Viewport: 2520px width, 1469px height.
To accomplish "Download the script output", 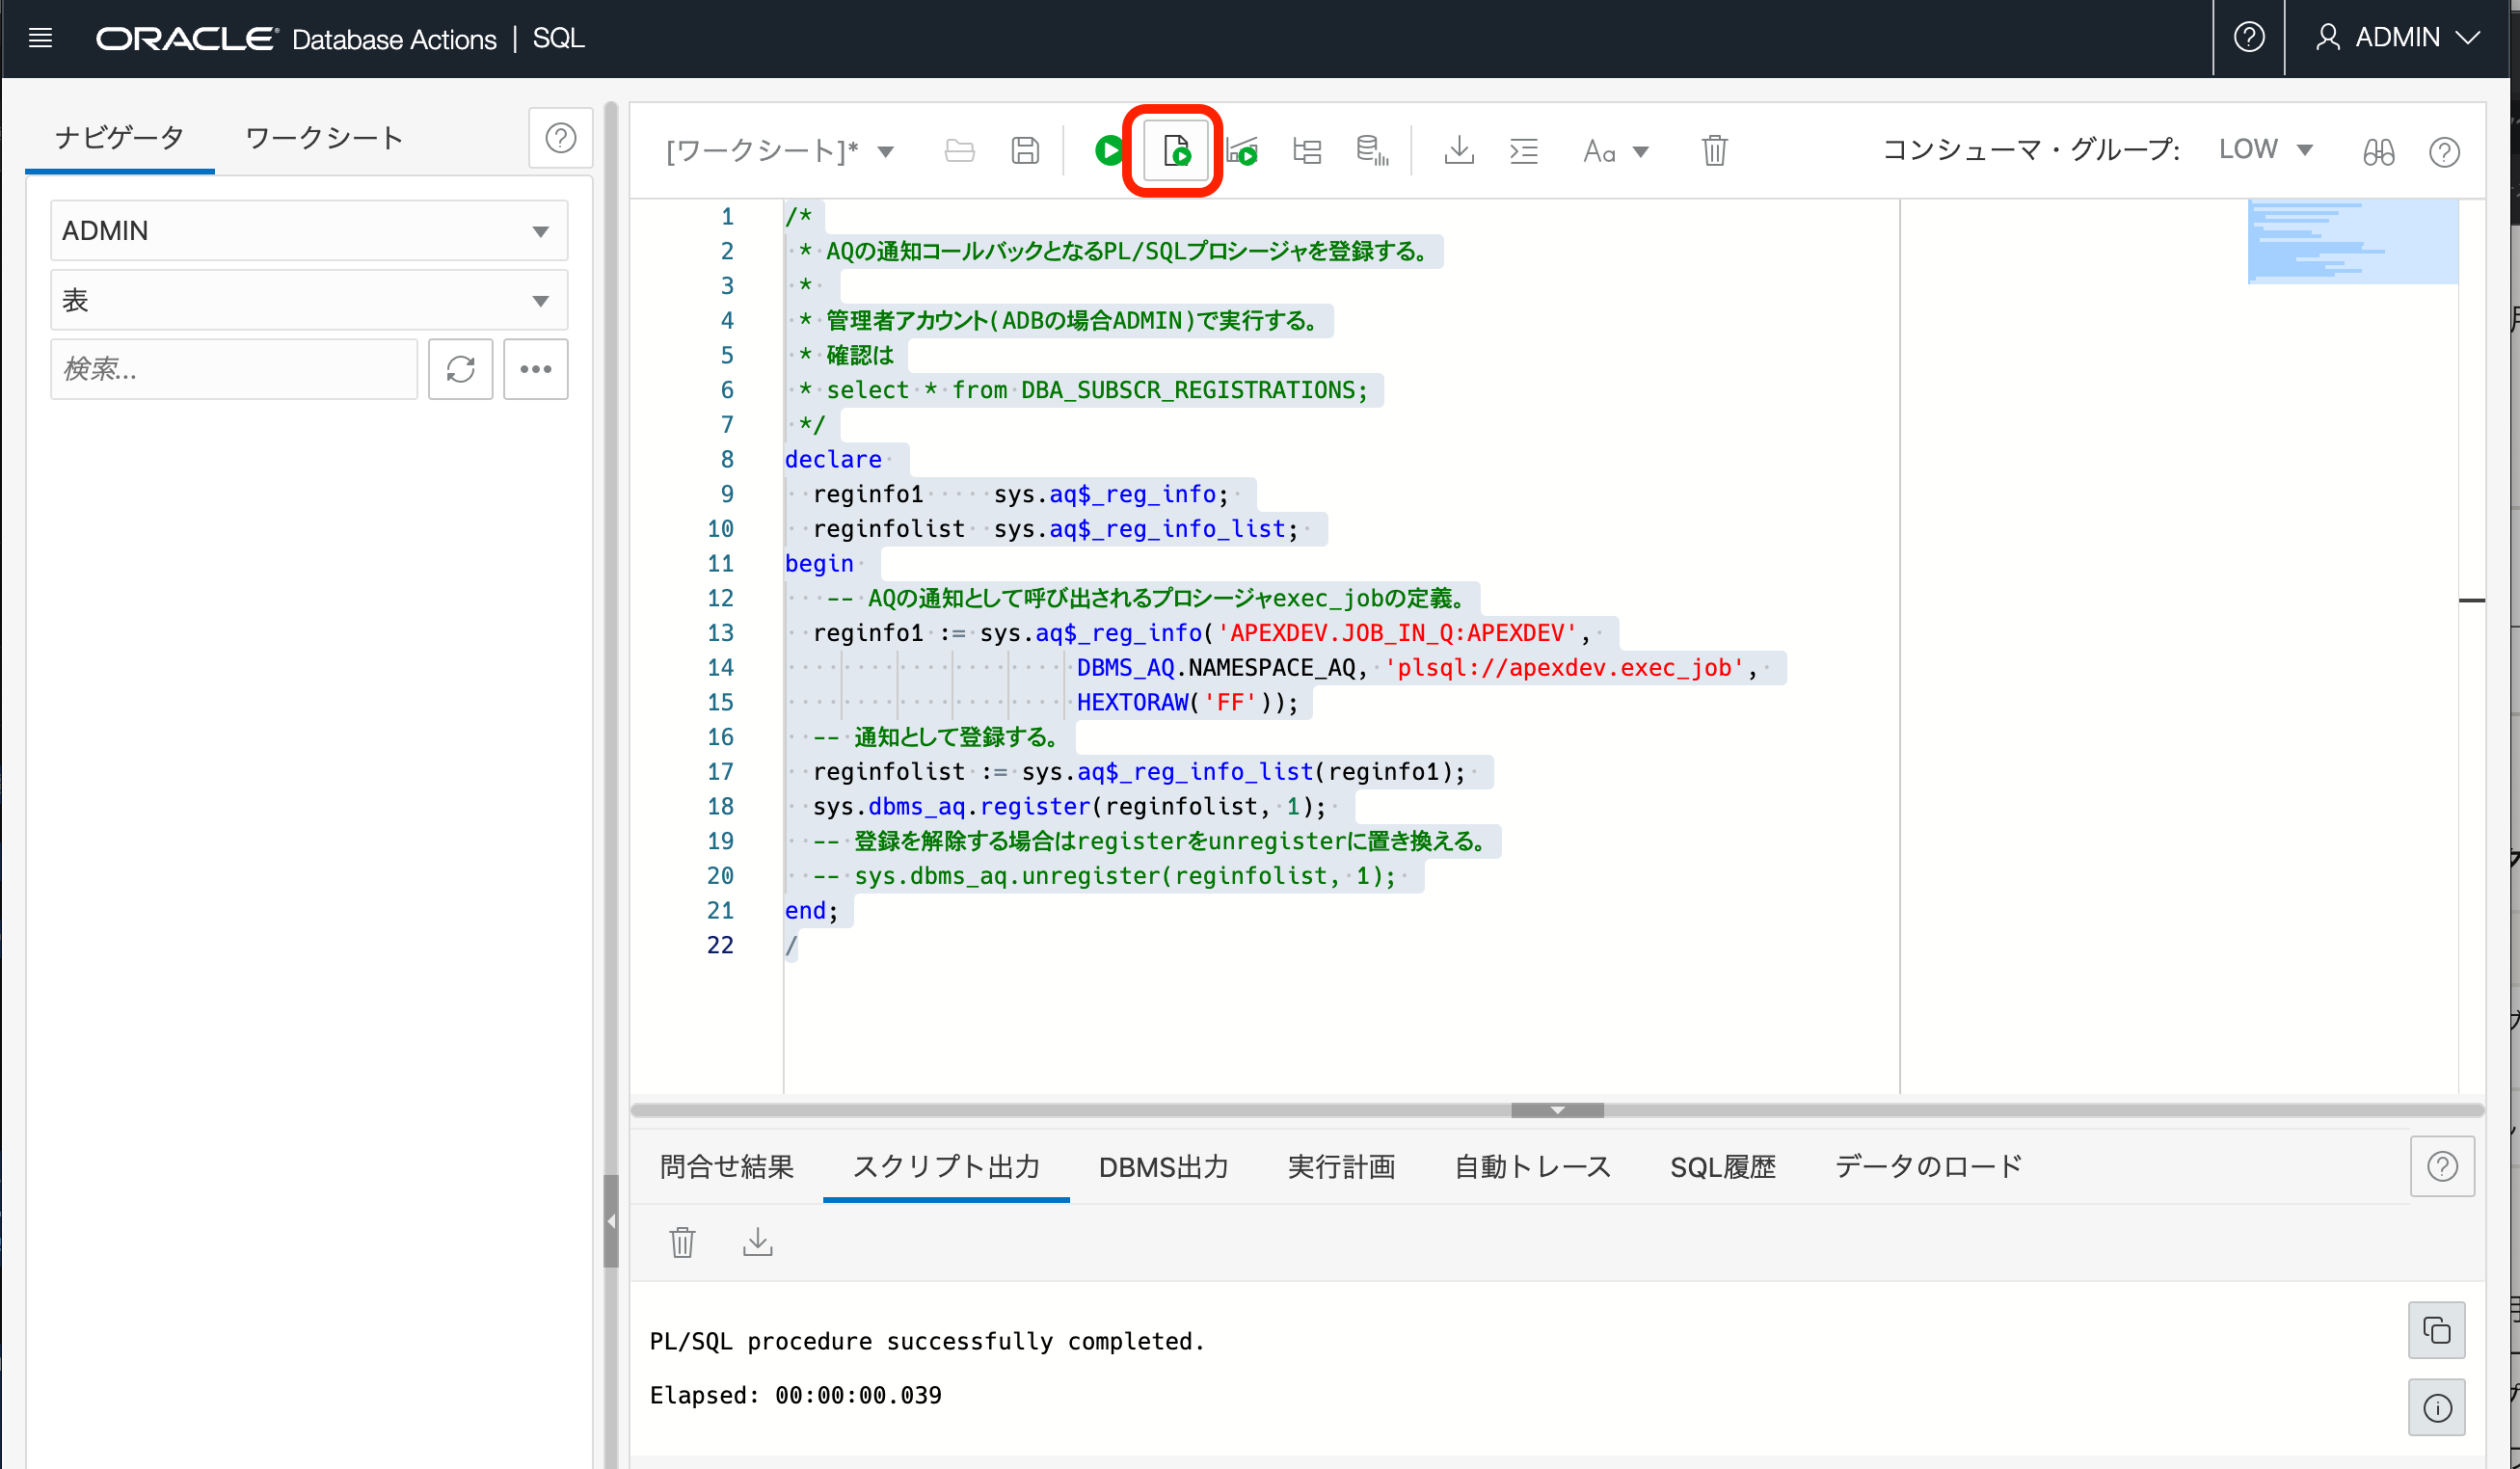I will tap(758, 1242).
